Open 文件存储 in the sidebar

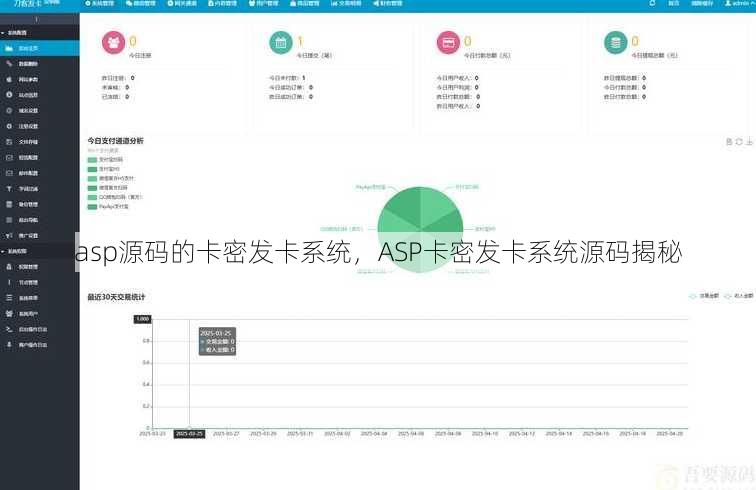point(40,142)
